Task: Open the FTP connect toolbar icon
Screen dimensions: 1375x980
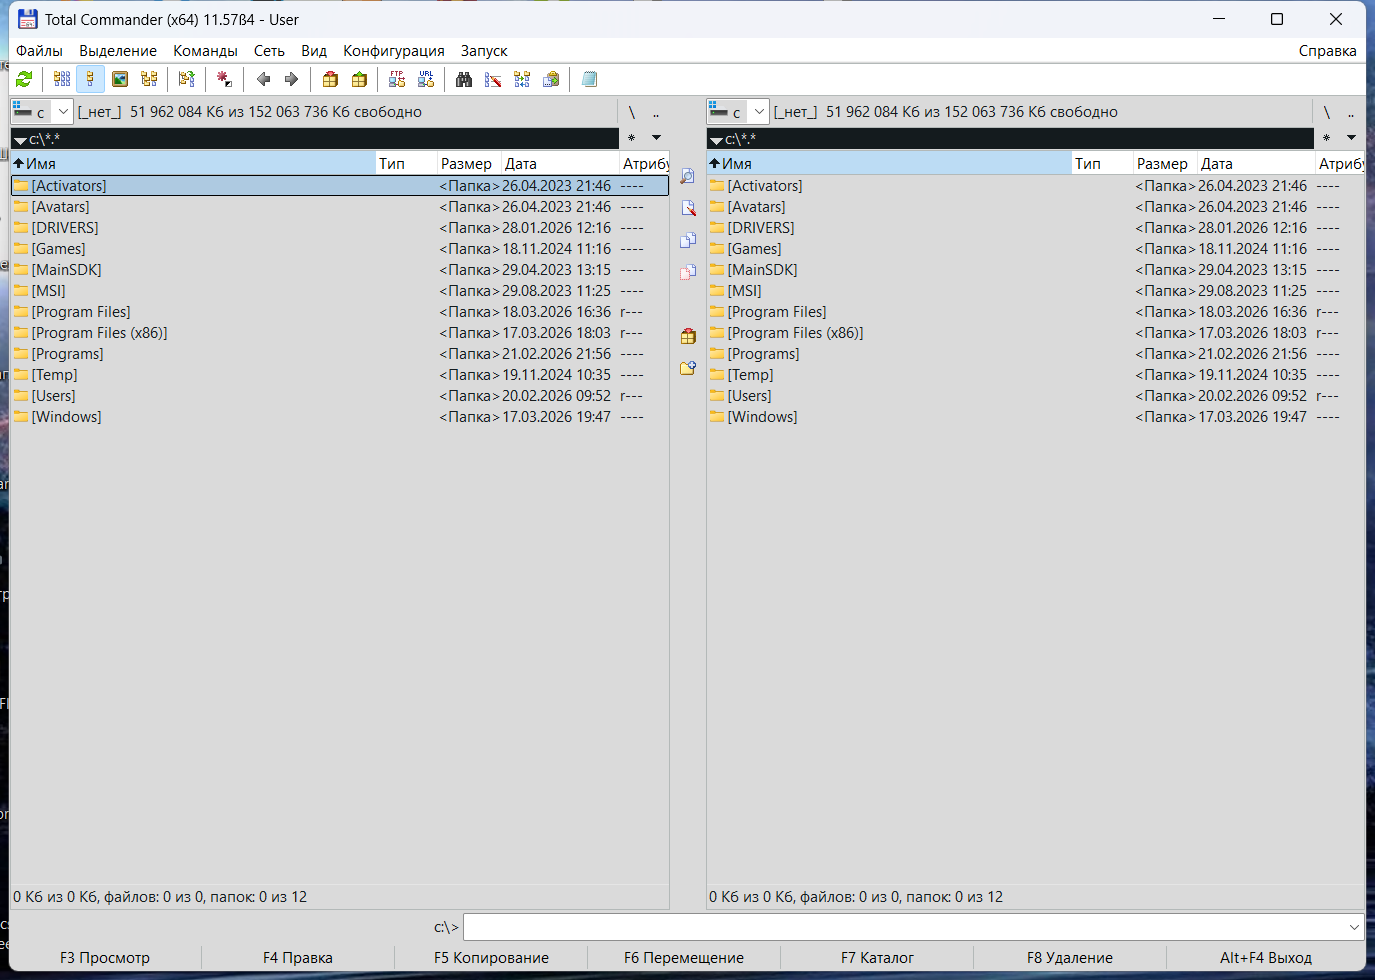Action: coord(397,79)
